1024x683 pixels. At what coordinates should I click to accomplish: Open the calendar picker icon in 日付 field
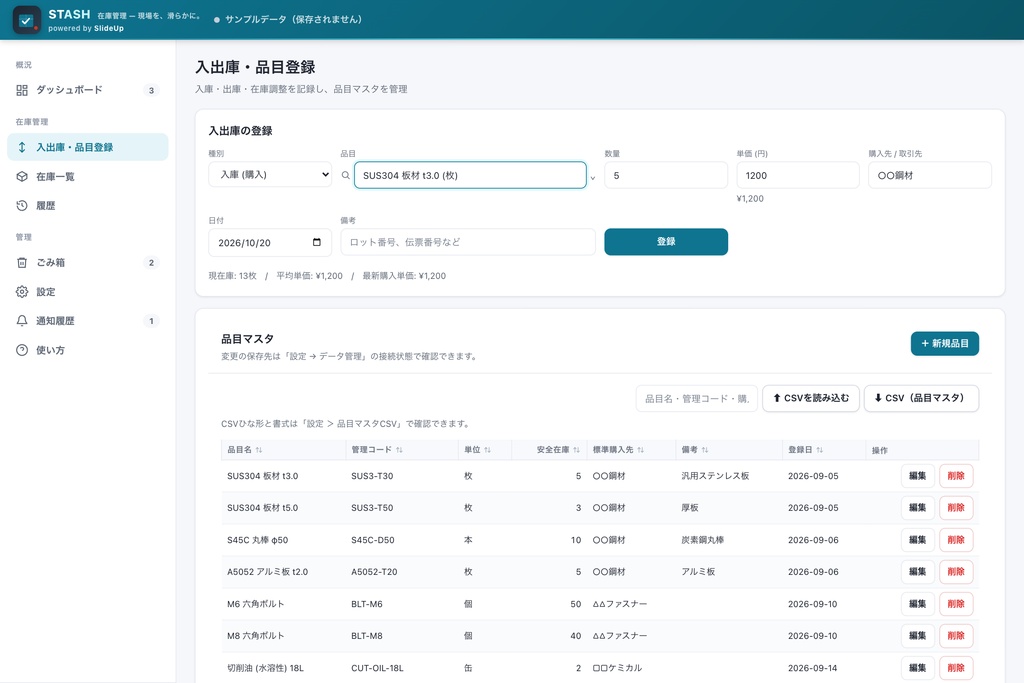coord(317,242)
